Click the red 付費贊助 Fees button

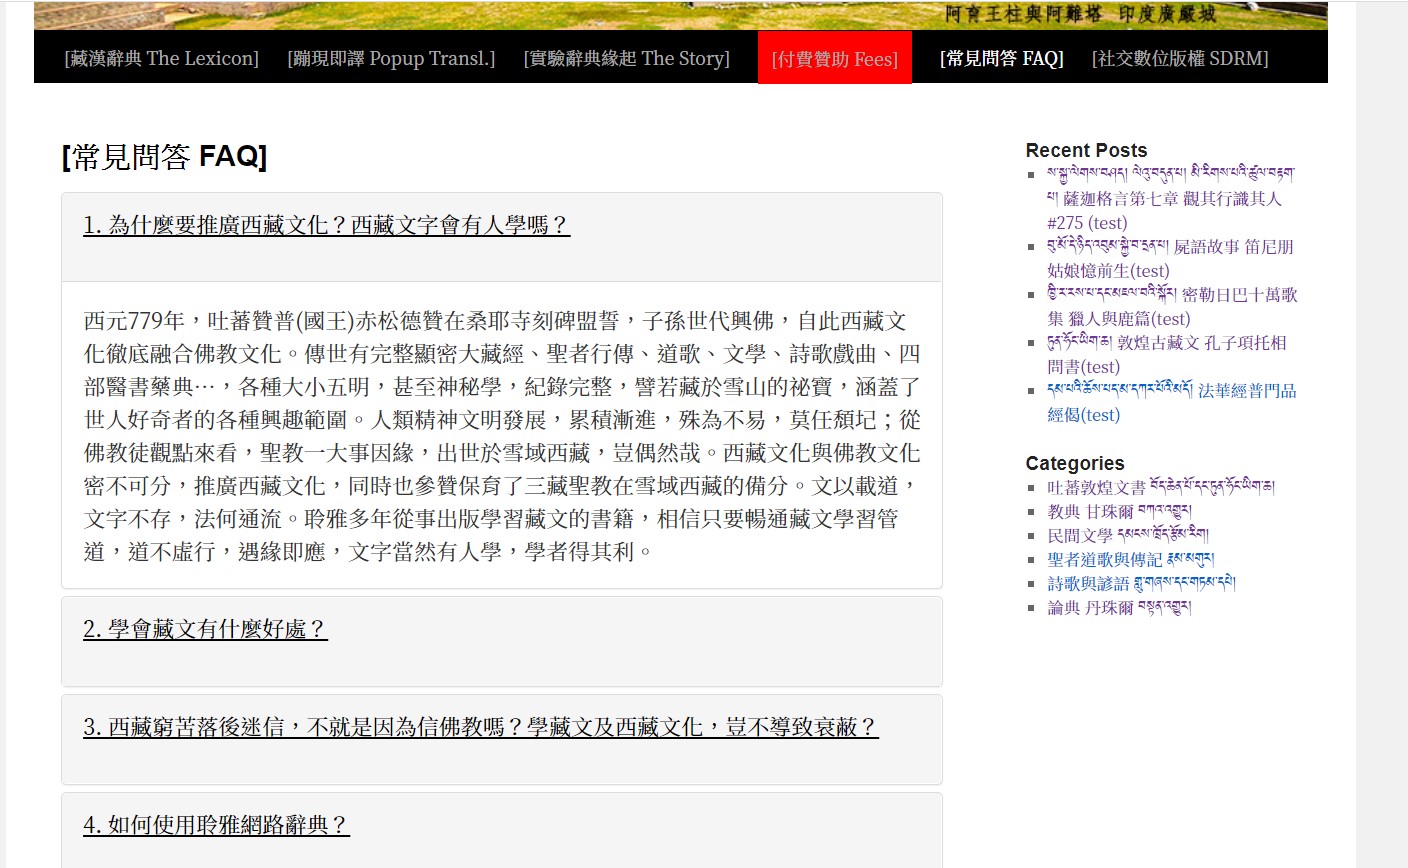(x=834, y=59)
